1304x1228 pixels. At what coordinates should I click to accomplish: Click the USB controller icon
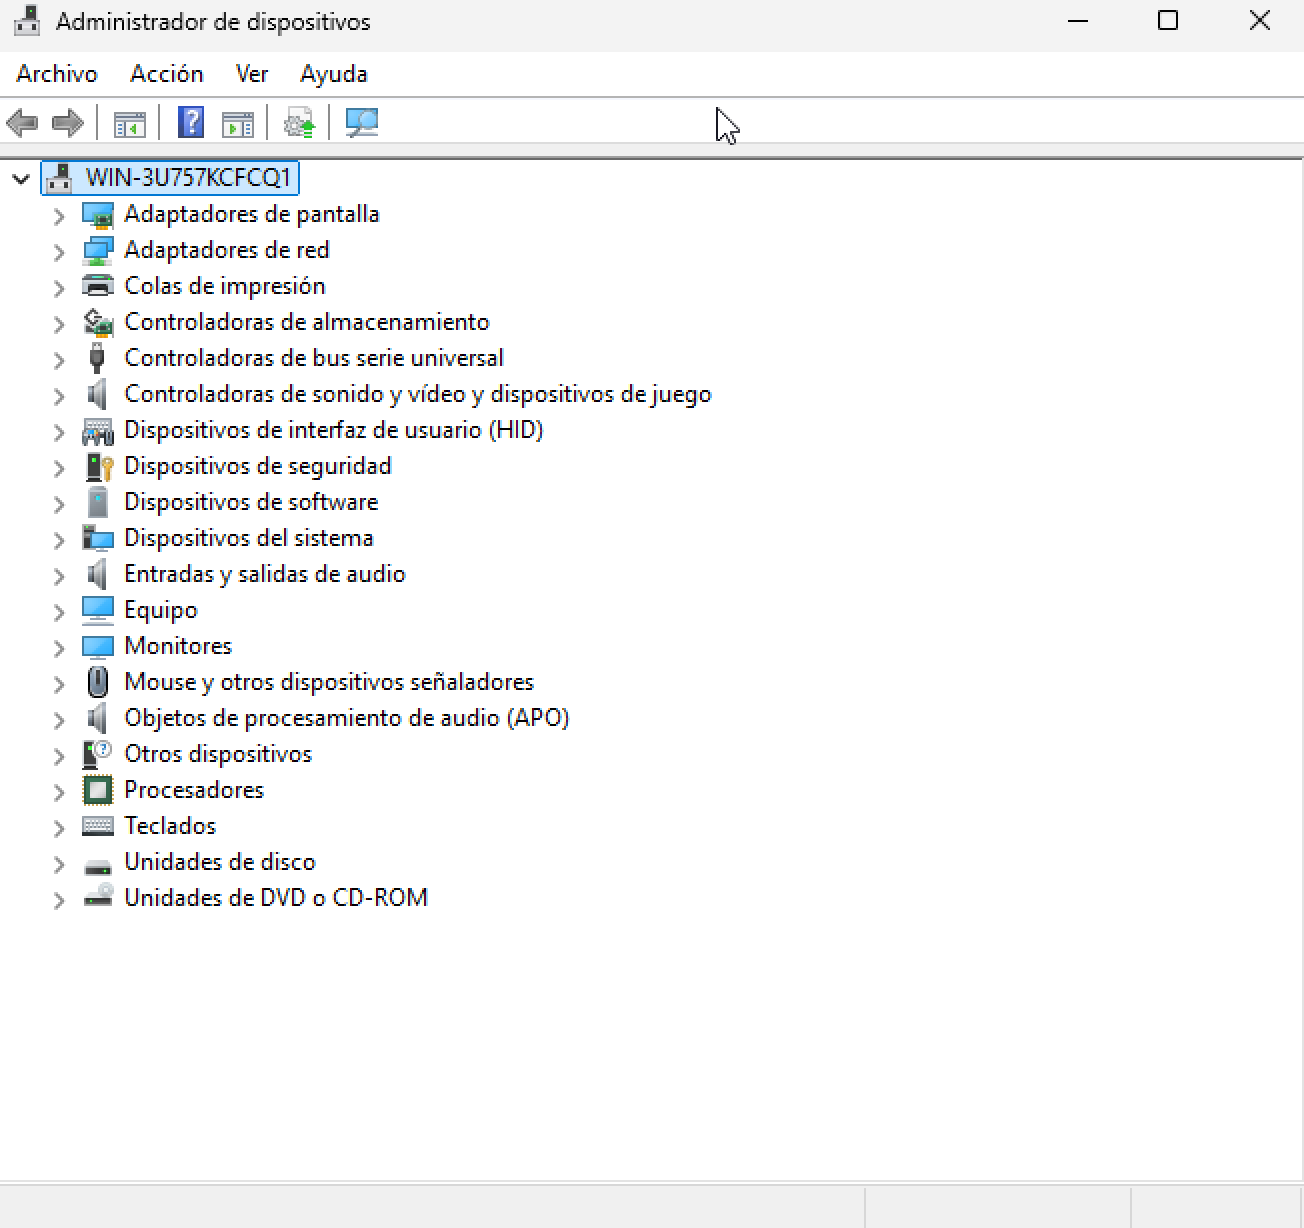click(97, 358)
